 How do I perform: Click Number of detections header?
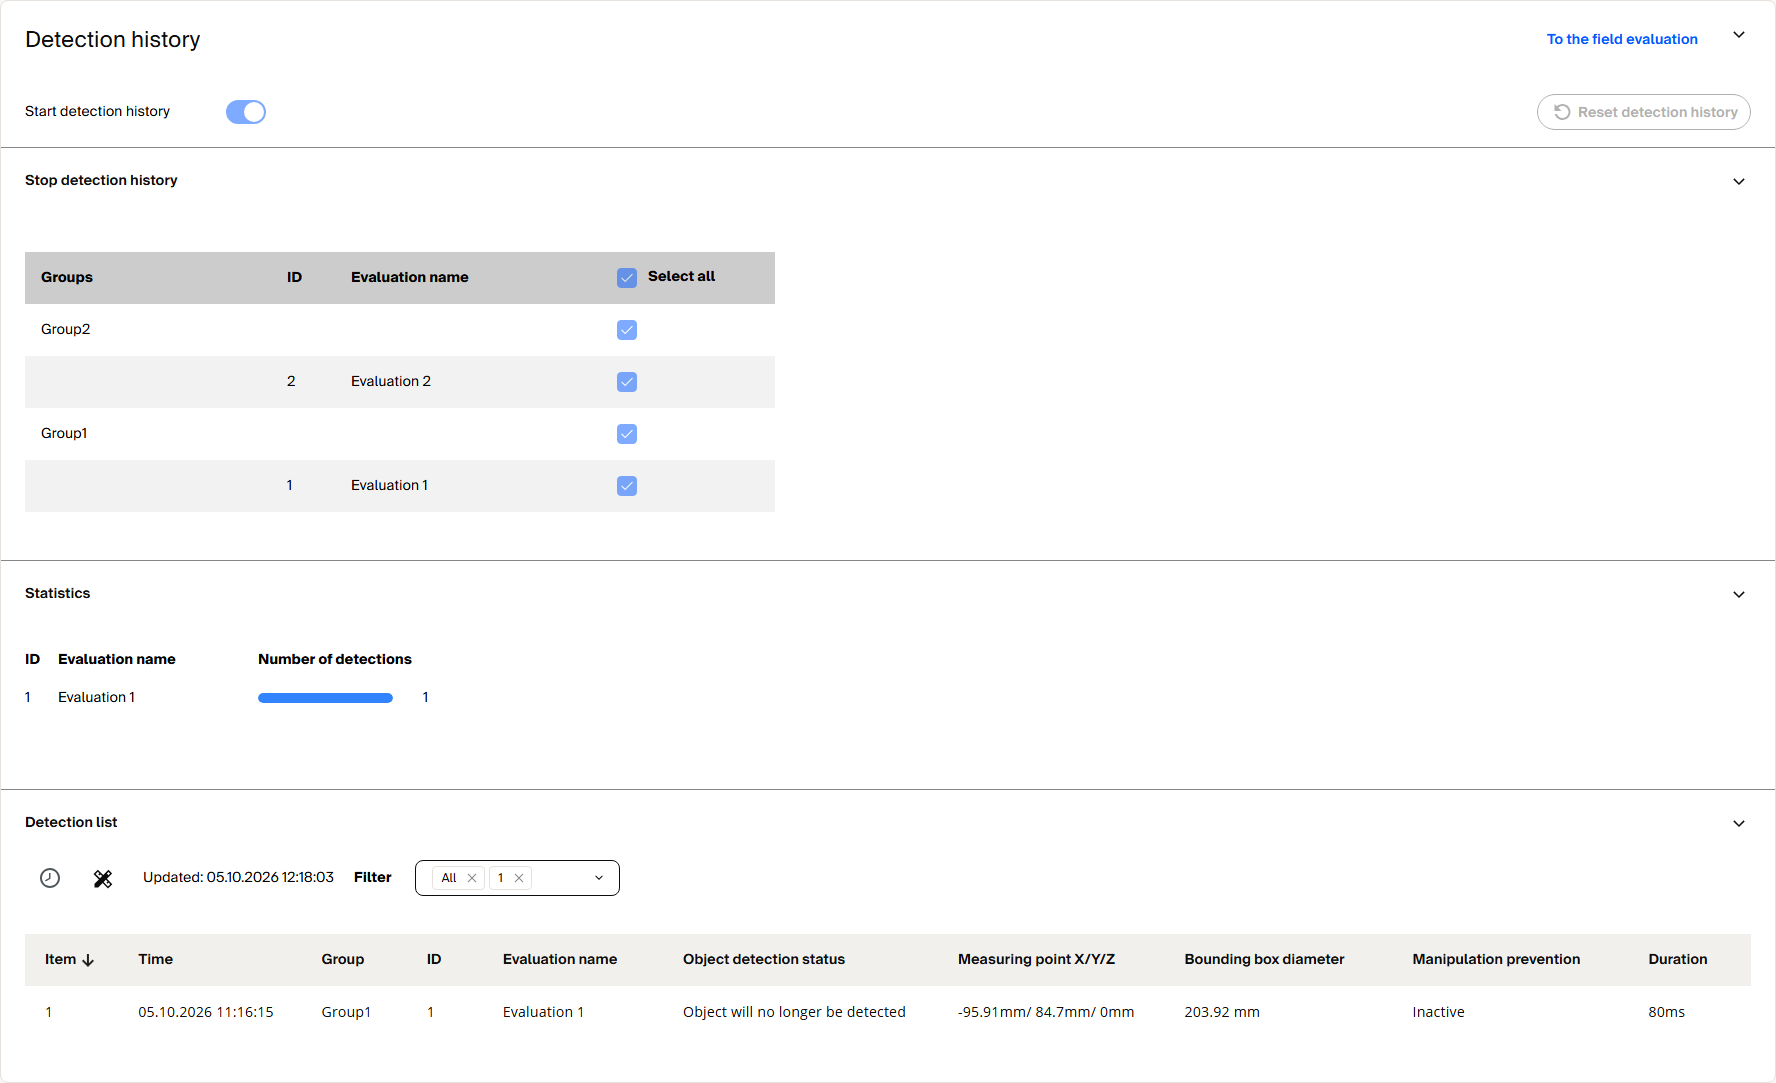[335, 659]
